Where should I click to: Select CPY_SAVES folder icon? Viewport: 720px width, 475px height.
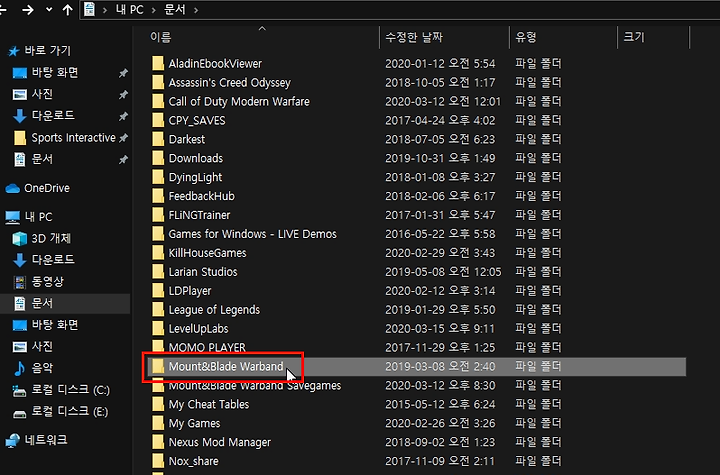point(158,120)
